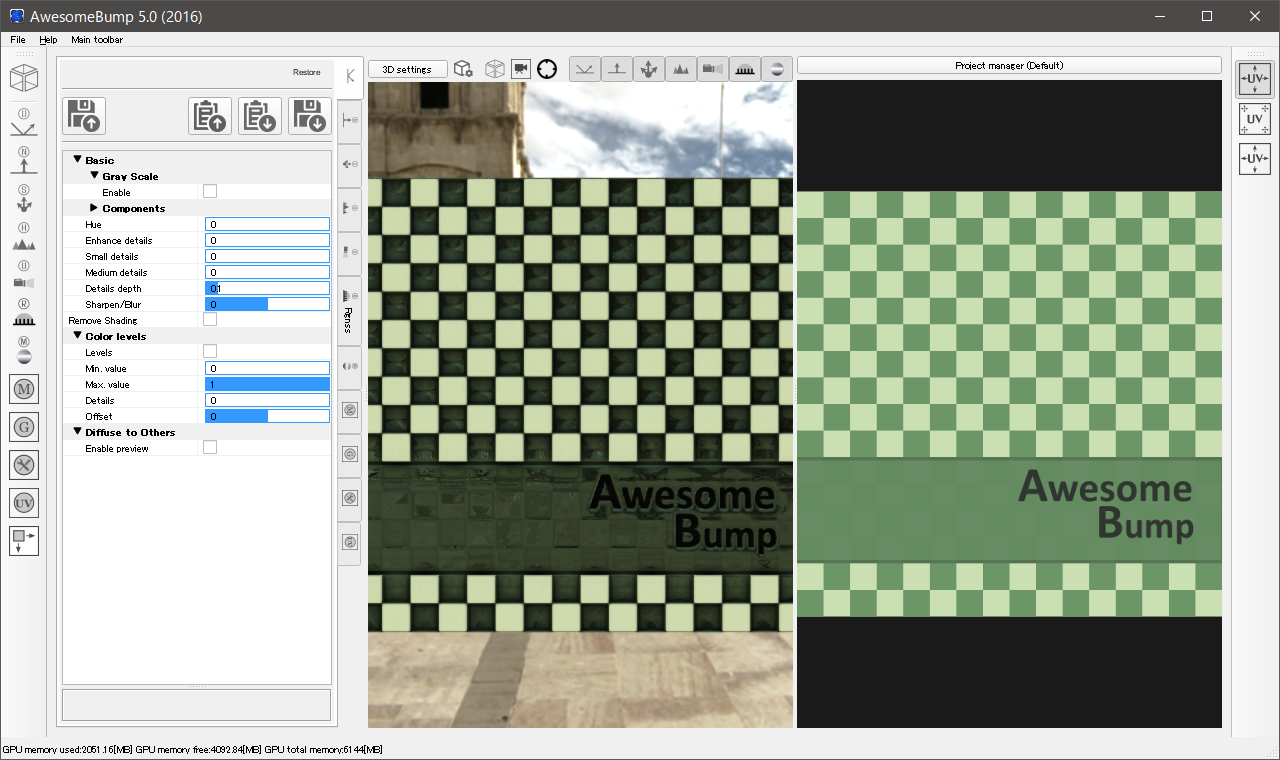Collapse the side panel with the arrow tab
The width and height of the screenshot is (1280, 760).
pyautogui.click(x=349, y=77)
